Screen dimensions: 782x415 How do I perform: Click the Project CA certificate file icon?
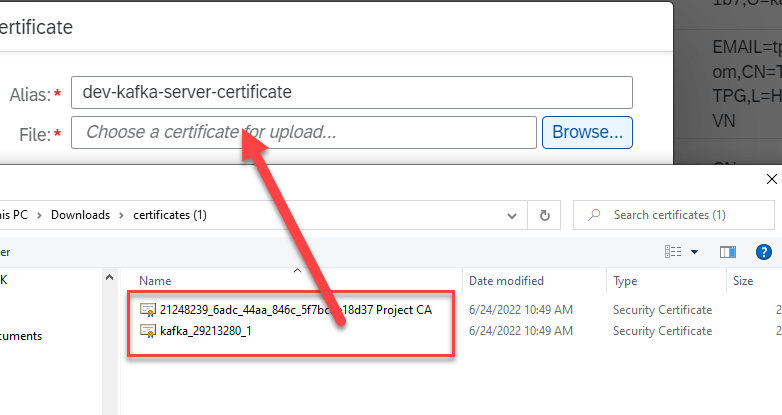tap(148, 310)
